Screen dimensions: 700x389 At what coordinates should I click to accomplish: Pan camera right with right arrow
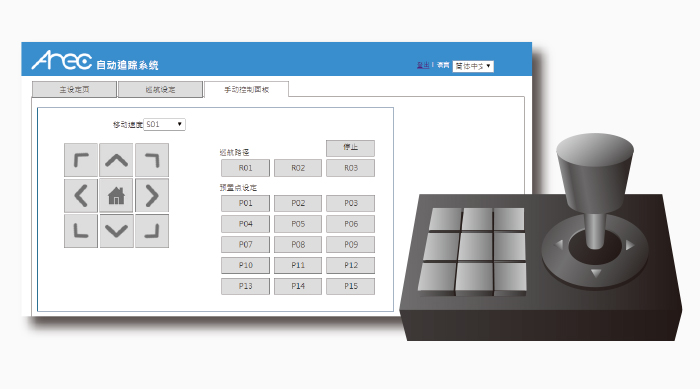click(x=152, y=196)
